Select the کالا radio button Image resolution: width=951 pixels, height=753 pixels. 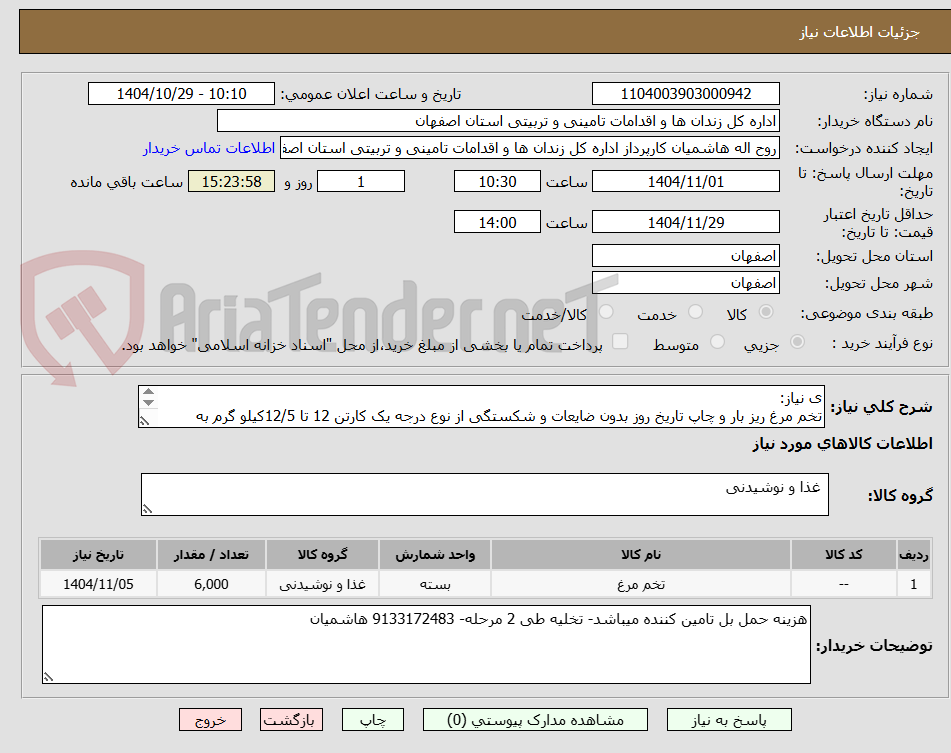(x=766, y=312)
